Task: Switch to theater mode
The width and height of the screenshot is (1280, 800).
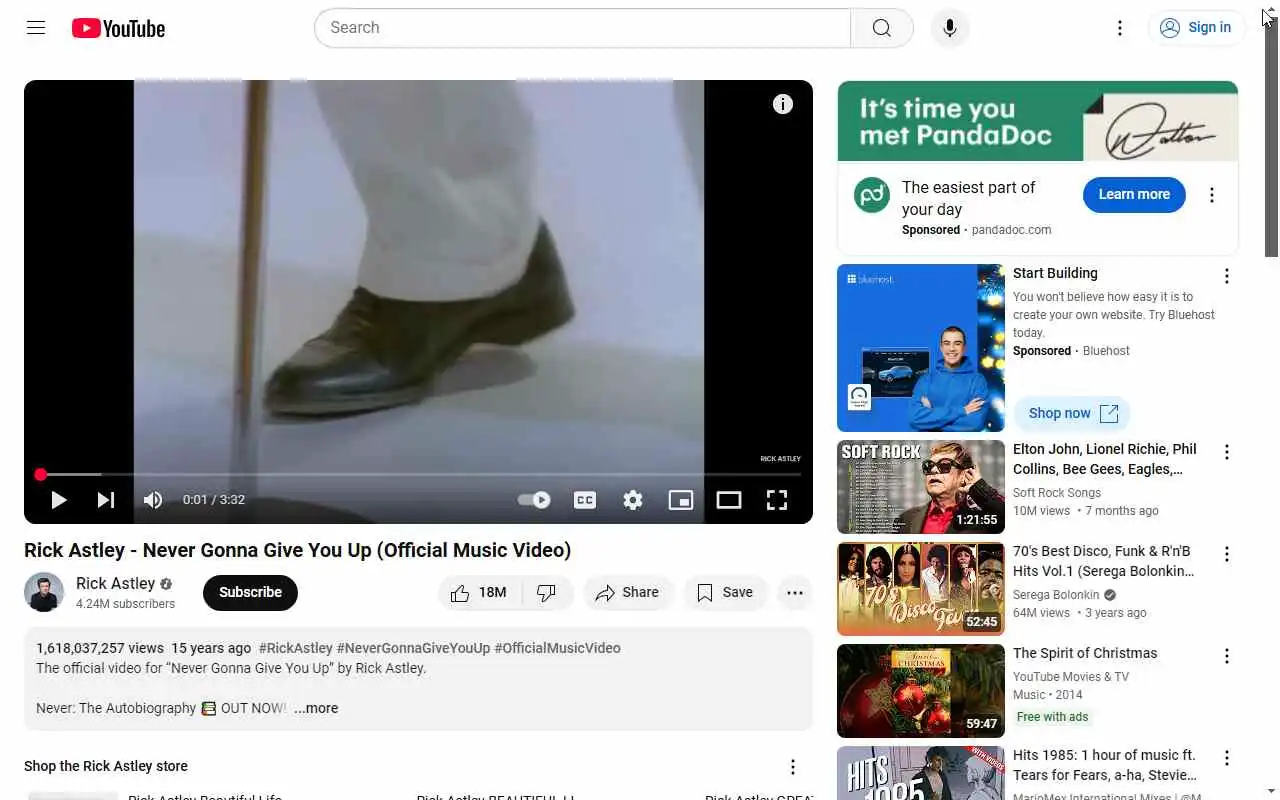Action: click(x=729, y=500)
